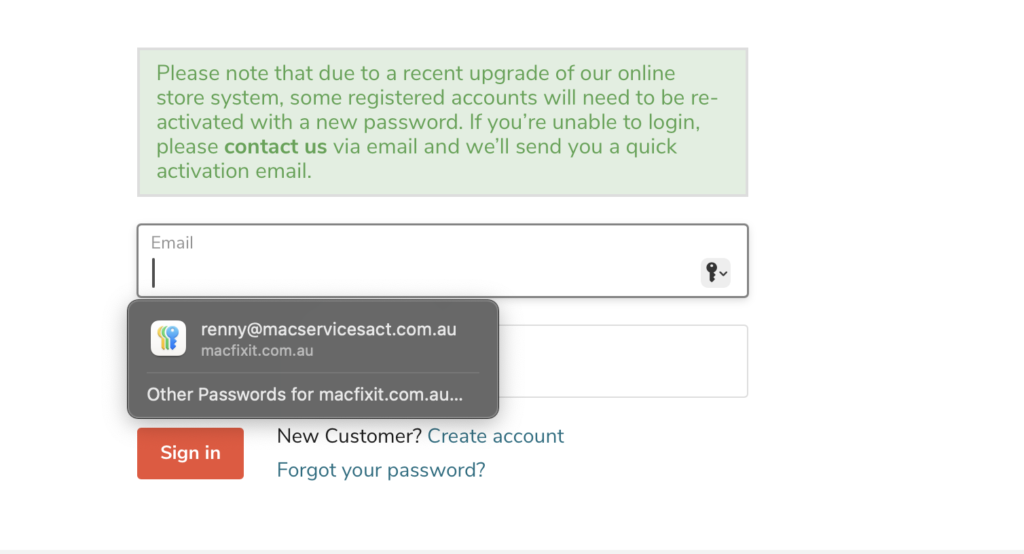Follow the bold contact us link
Viewport: 1024px width, 554px height.
[x=275, y=146]
